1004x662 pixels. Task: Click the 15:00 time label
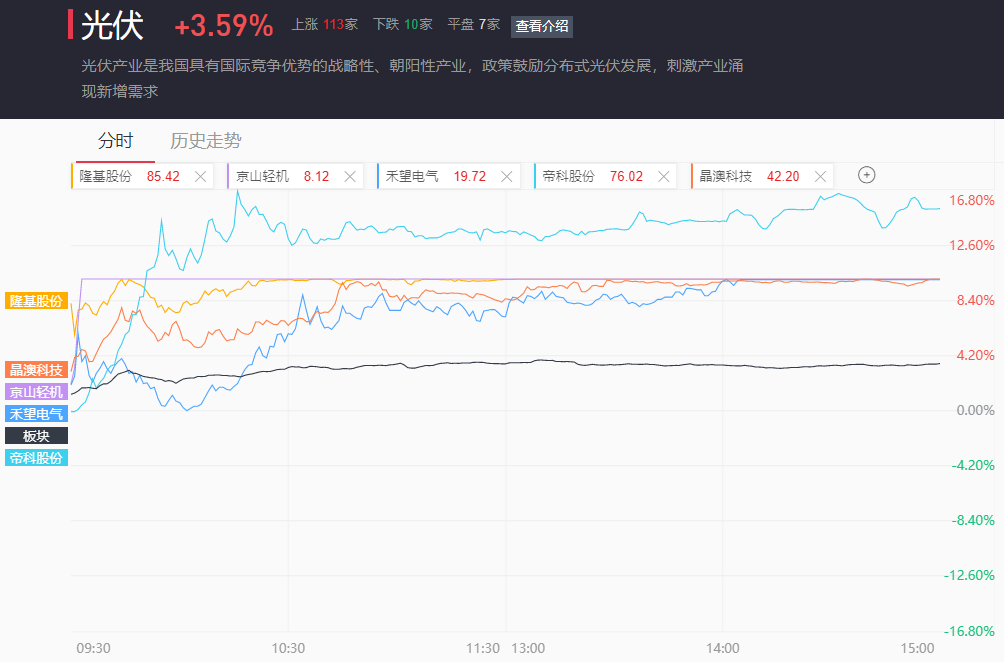click(918, 649)
